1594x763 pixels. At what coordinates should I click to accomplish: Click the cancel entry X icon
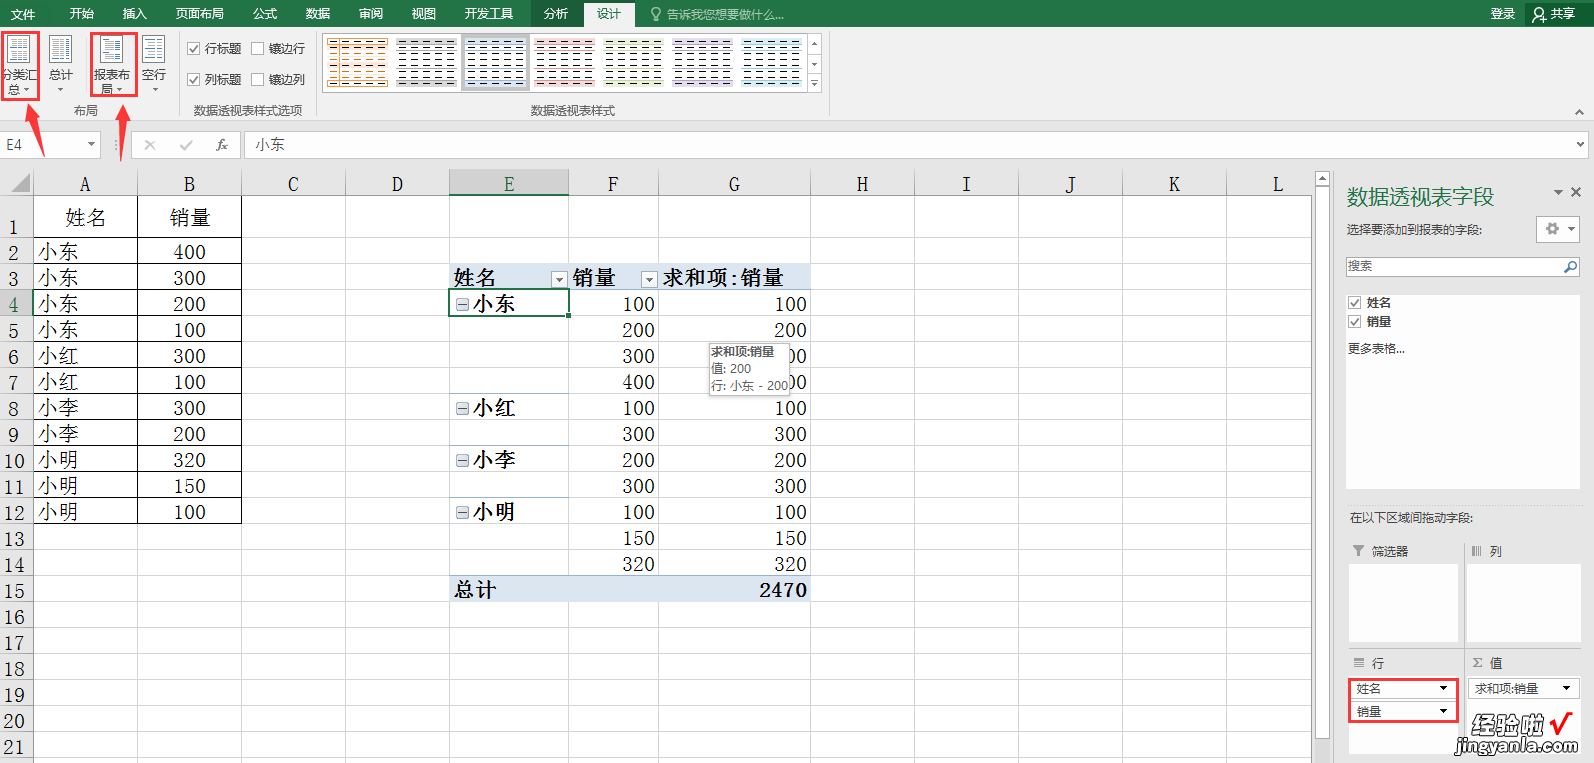tap(150, 145)
